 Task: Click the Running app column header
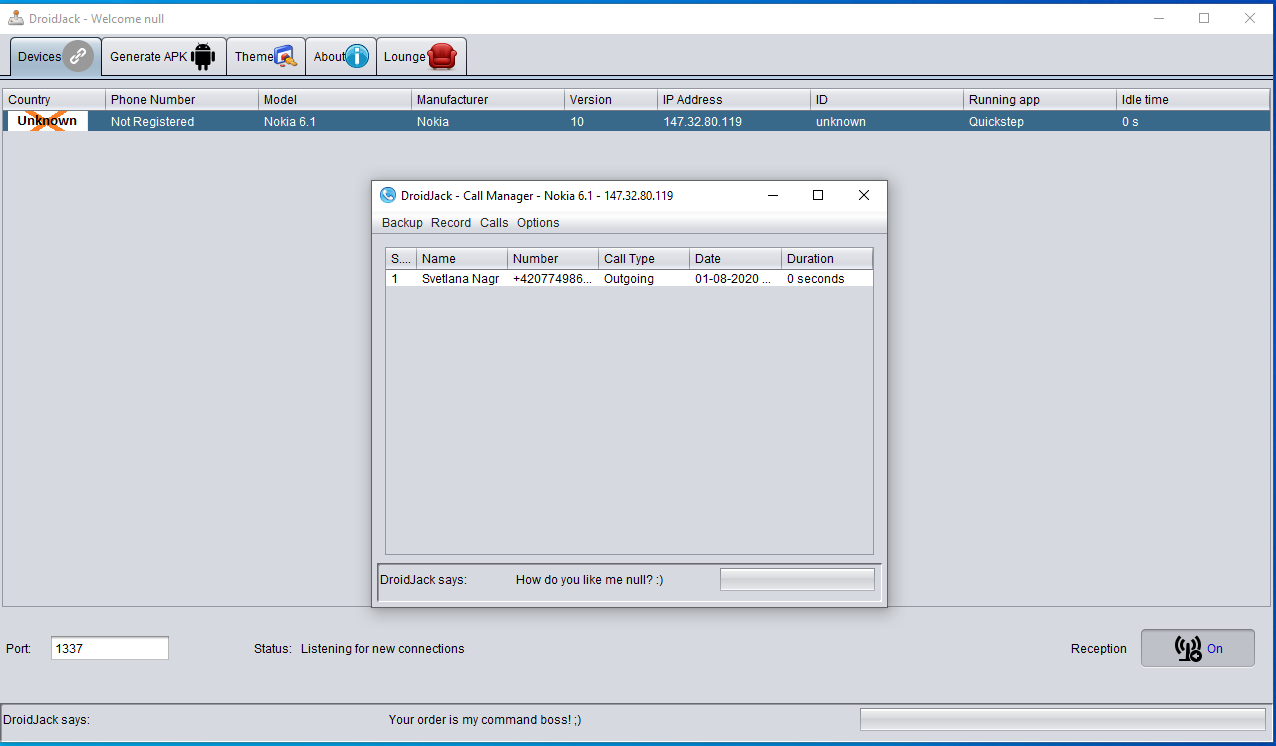(x=1040, y=99)
